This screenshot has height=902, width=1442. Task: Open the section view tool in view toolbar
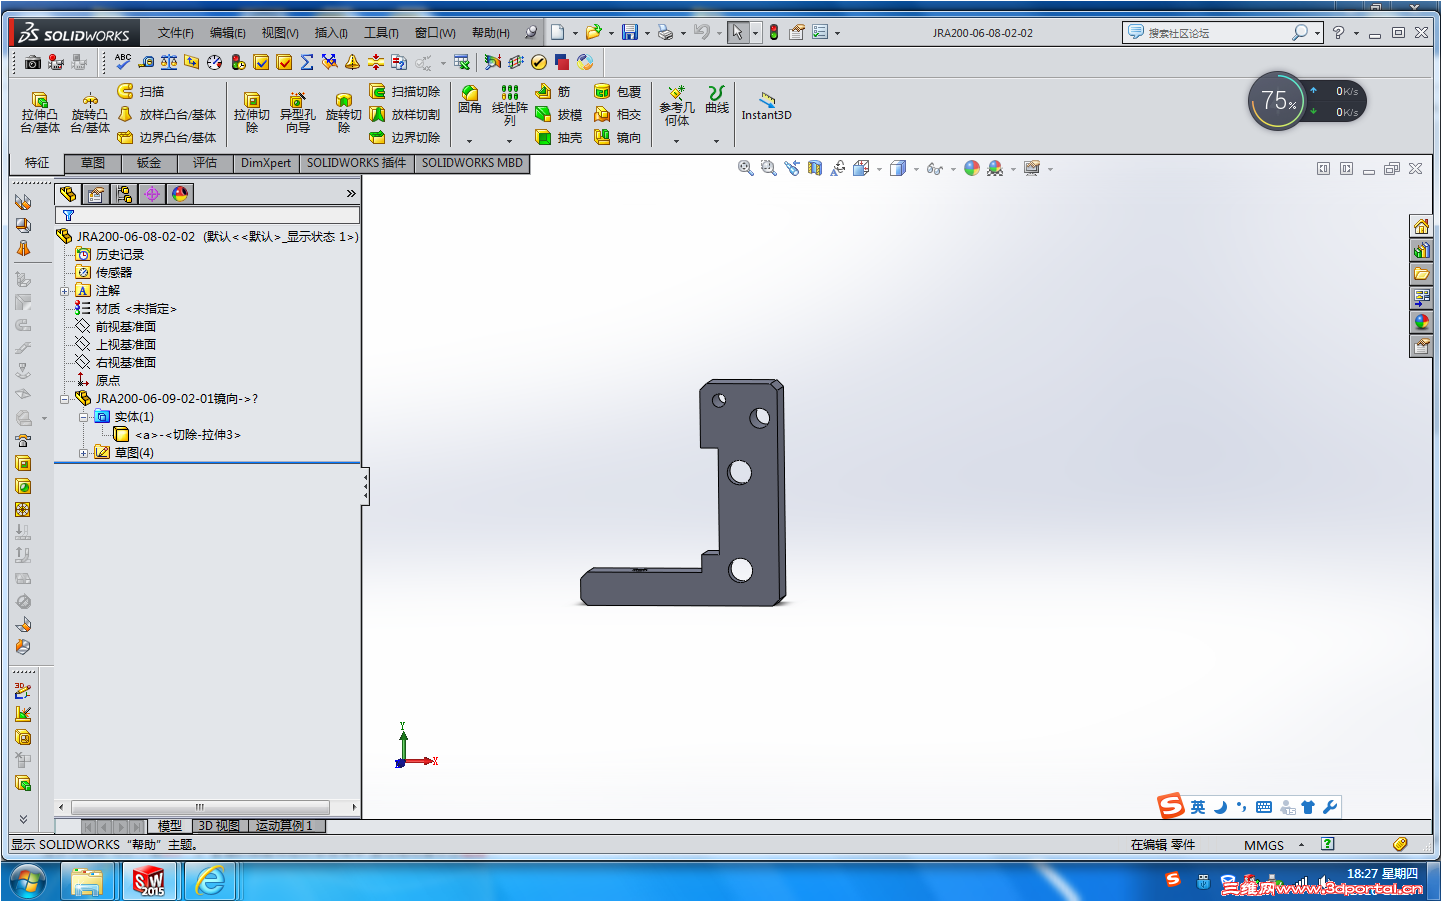tap(815, 168)
